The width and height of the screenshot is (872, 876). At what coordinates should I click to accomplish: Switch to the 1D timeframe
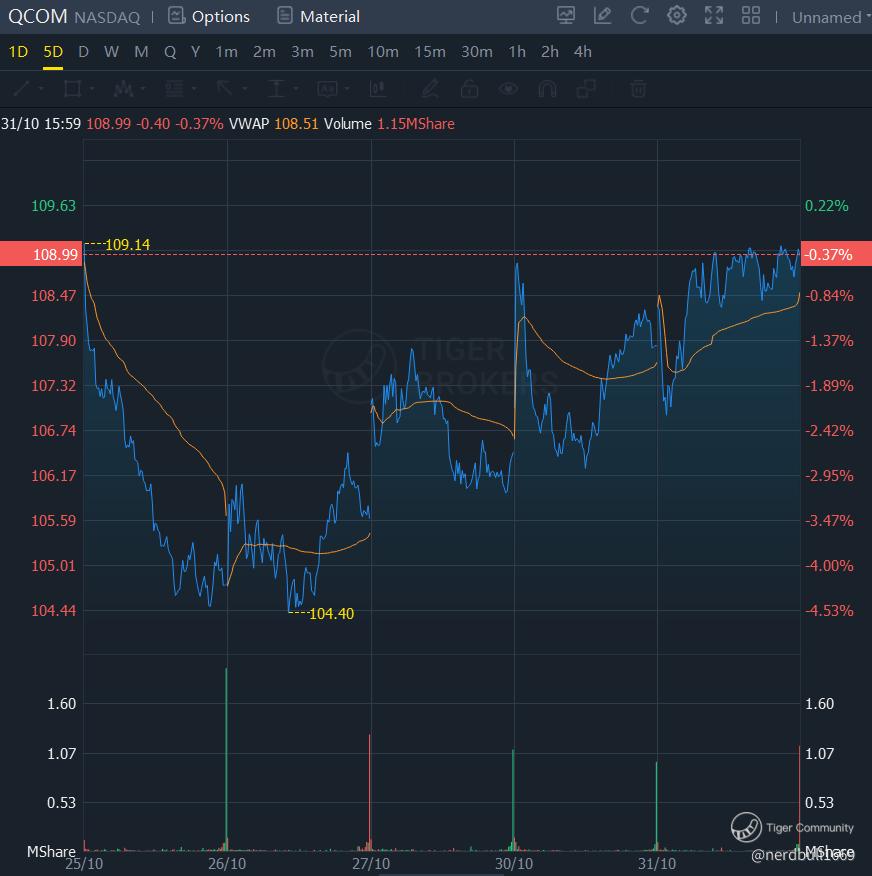point(18,52)
